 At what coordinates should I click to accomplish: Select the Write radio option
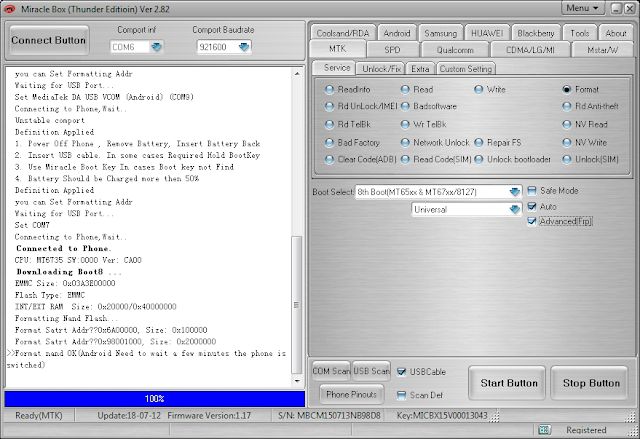(x=479, y=89)
